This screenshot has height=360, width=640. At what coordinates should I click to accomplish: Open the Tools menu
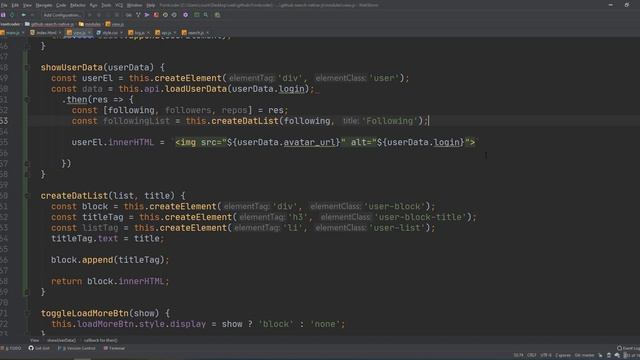tap(106, 5)
